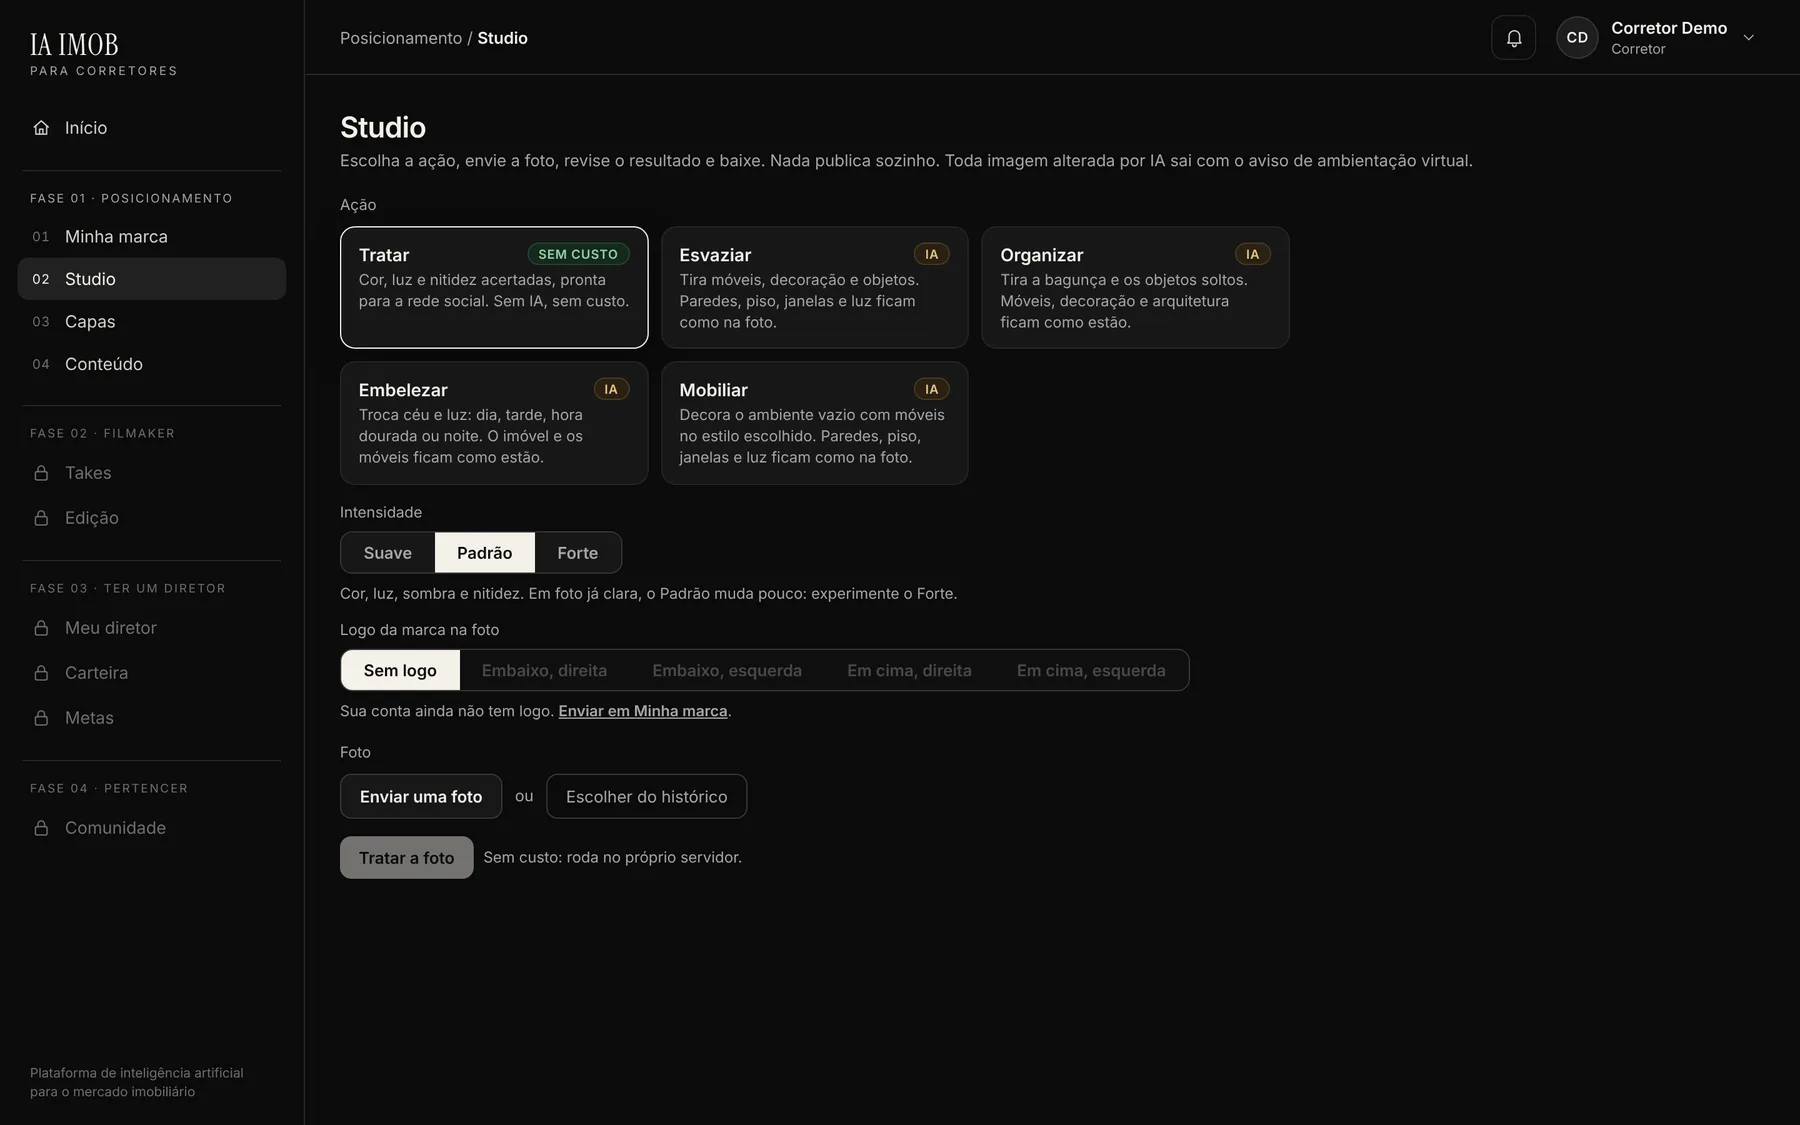1800x1125 pixels.
Task: Click the lock icon next to Meu diretor
Action: click(x=41, y=628)
